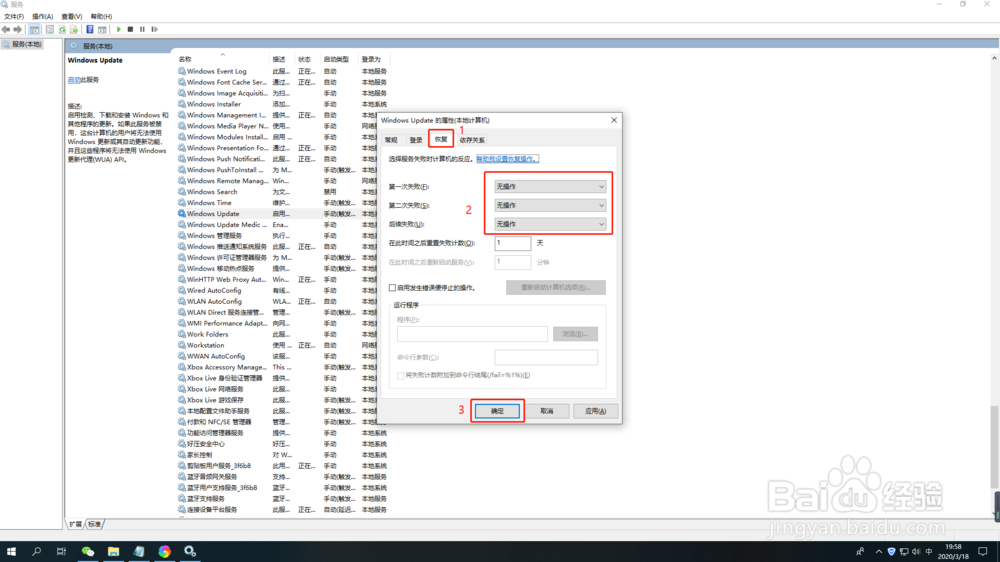The image size is (1000, 562).
Task: Open 第一次失败 action dropdown
Action: [x=550, y=186]
